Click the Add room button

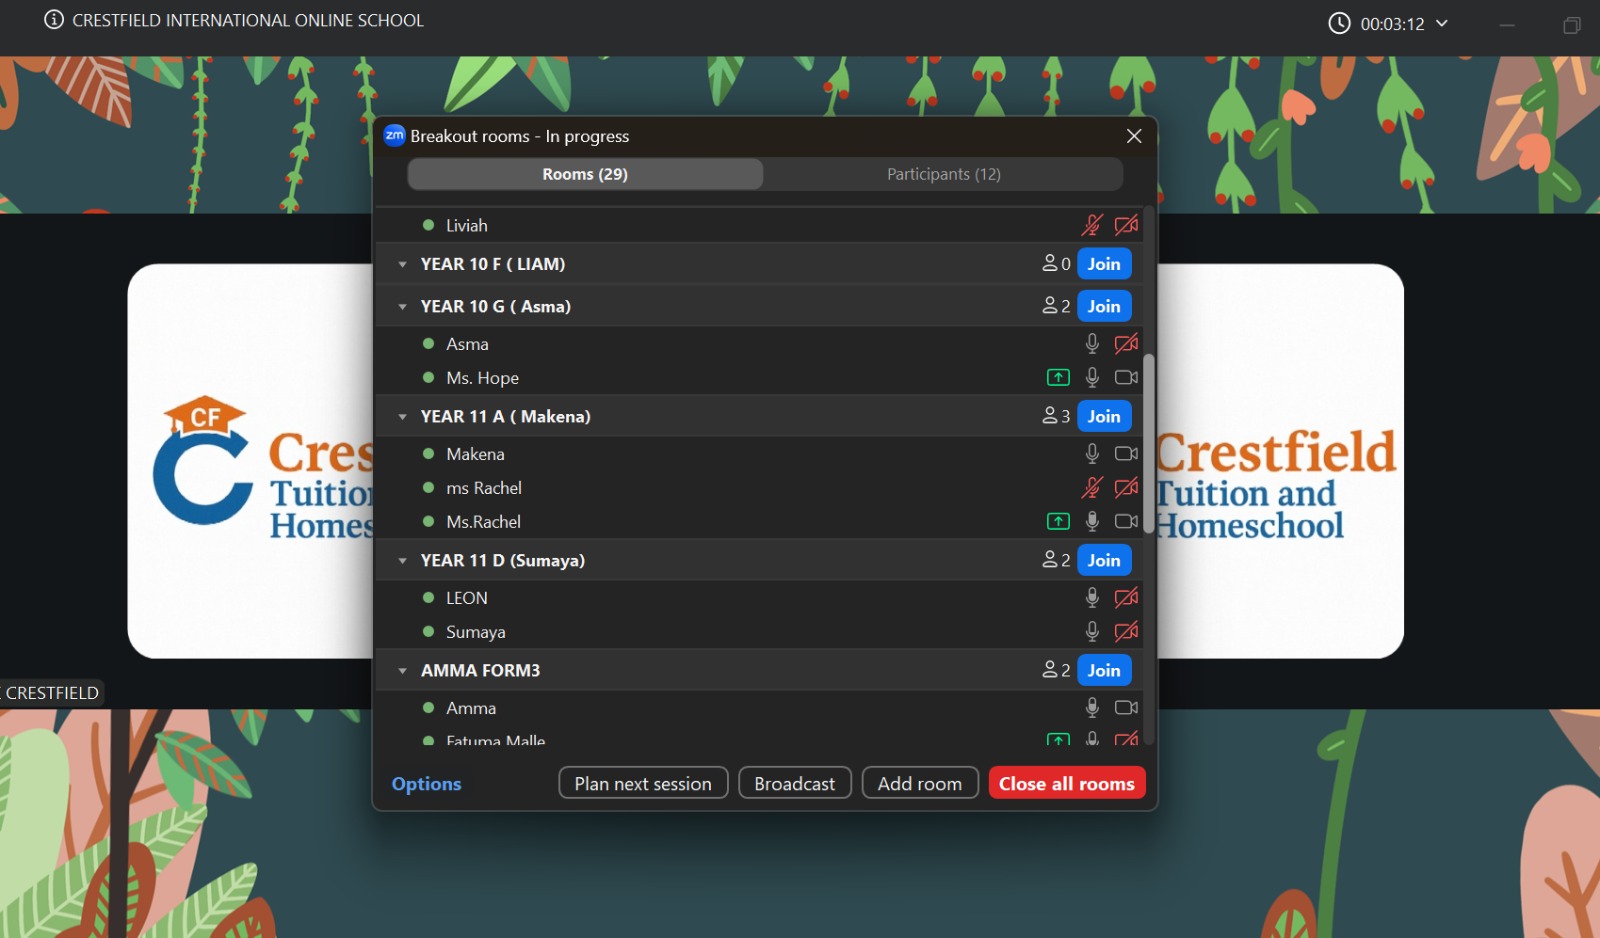coord(920,783)
